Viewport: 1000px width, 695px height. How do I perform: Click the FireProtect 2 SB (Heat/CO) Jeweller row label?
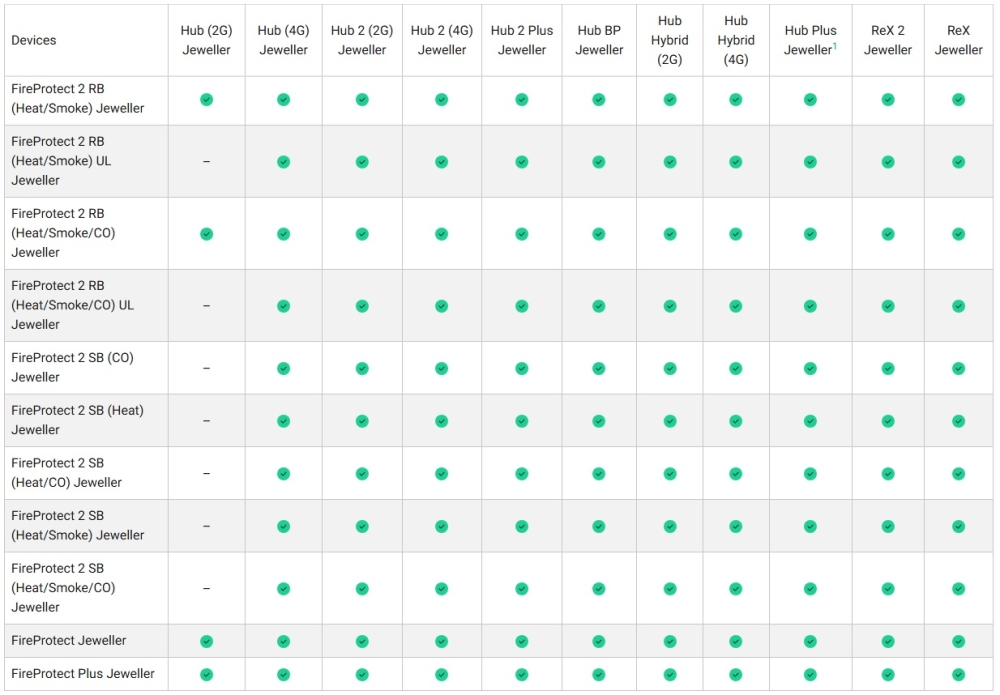[x=66, y=473]
